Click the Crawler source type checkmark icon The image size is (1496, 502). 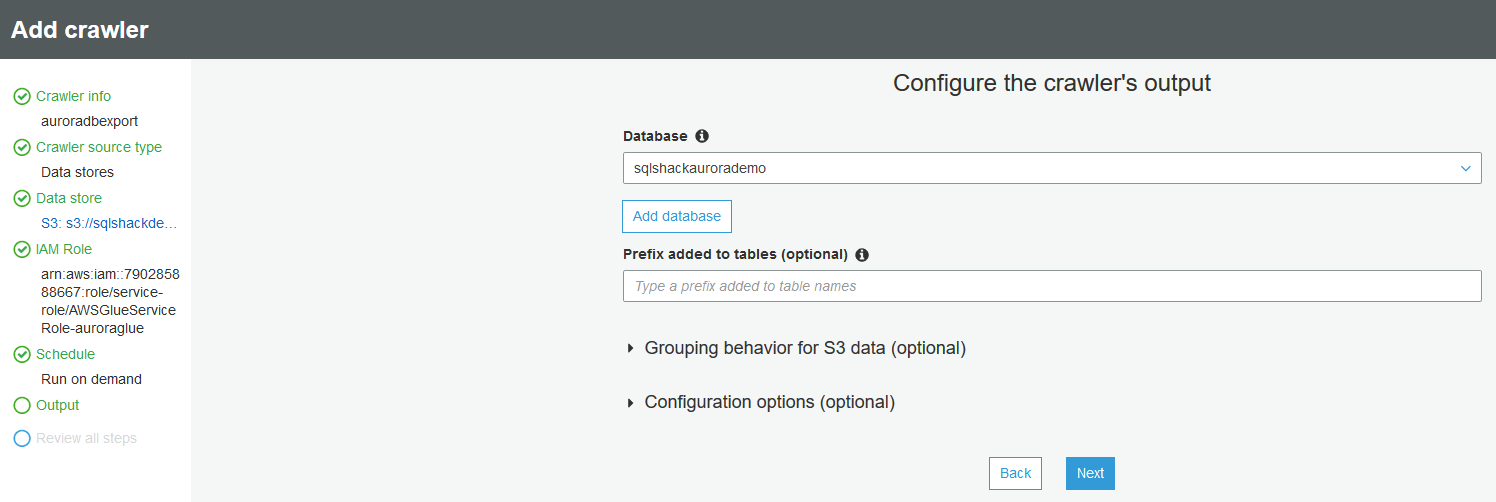pyautogui.click(x=22, y=148)
